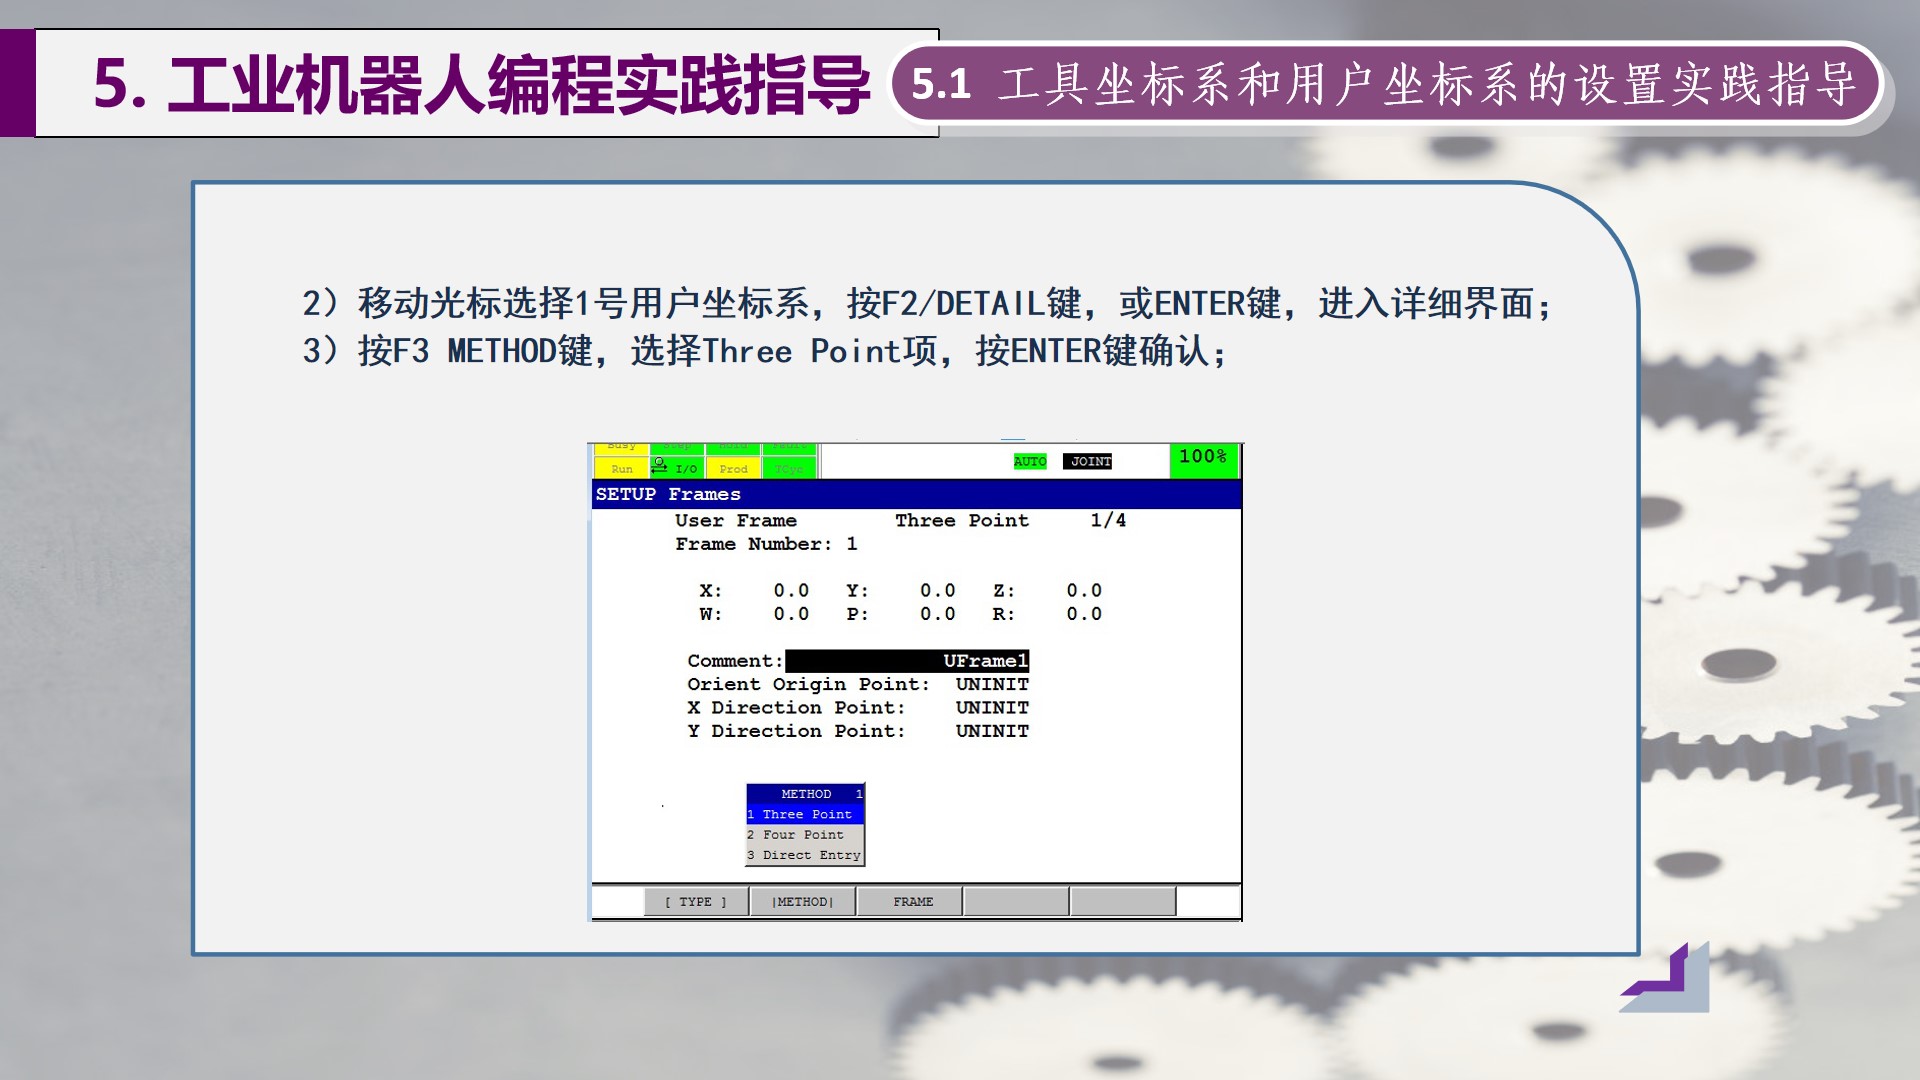The width and height of the screenshot is (1920, 1080).
Task: Toggle the AUTO mode indicator
Action: click(x=1028, y=461)
